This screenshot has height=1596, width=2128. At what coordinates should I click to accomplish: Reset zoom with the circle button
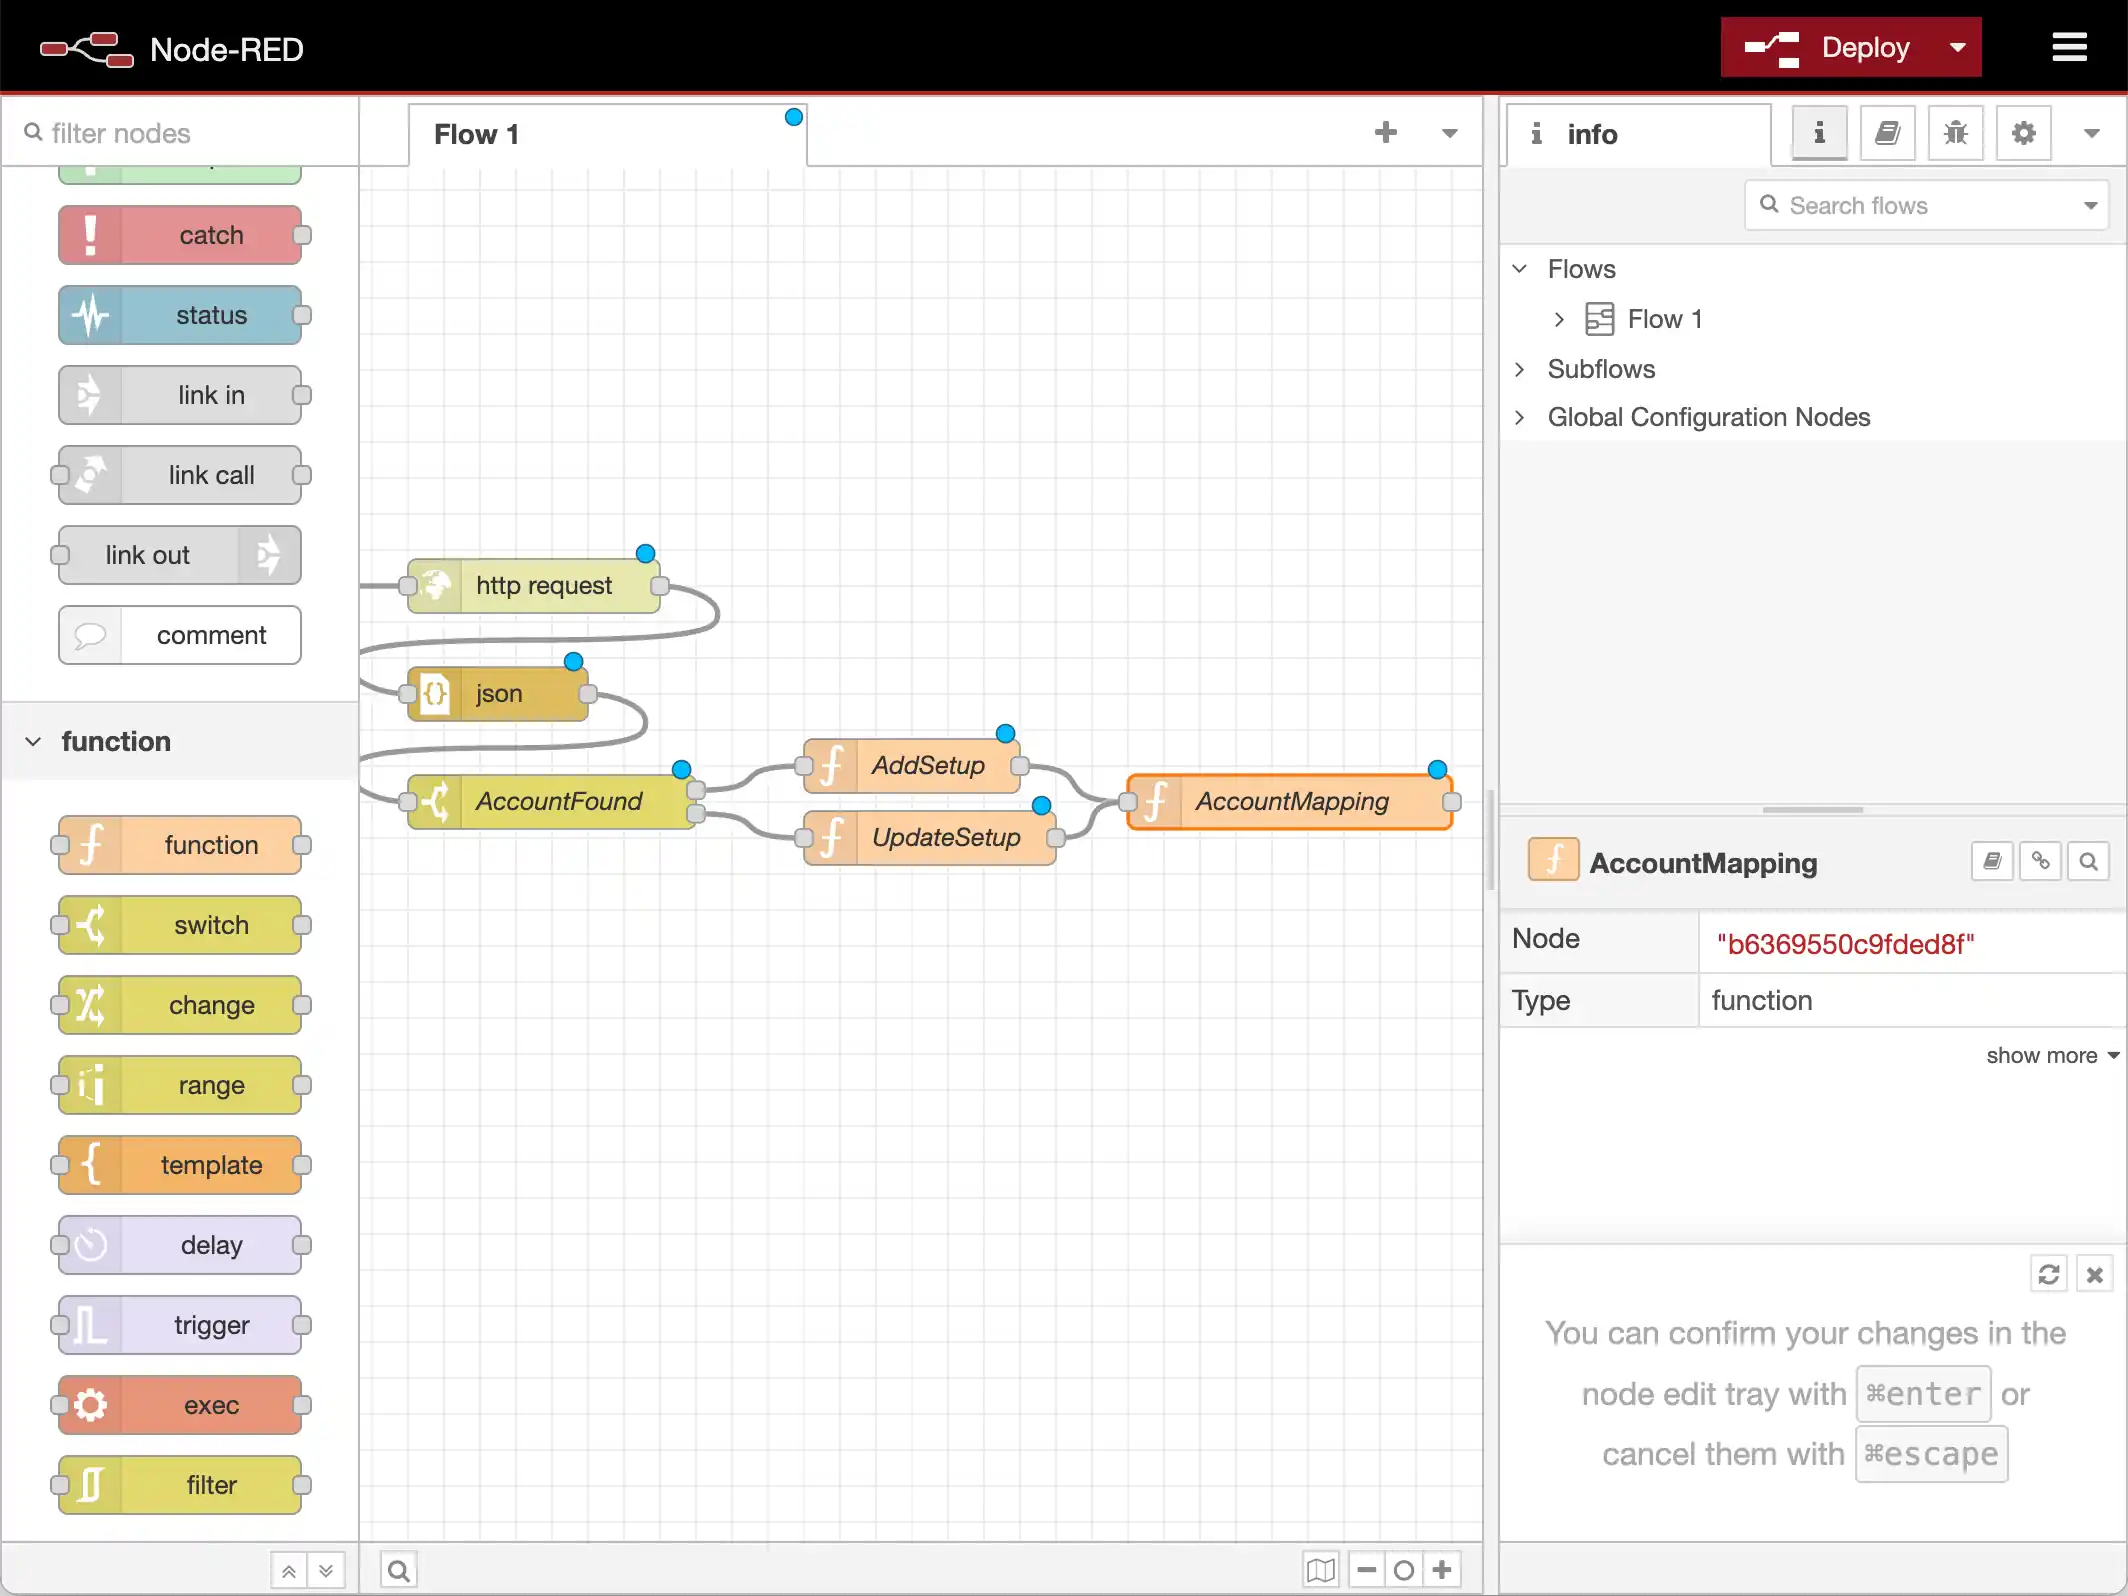click(x=1403, y=1570)
